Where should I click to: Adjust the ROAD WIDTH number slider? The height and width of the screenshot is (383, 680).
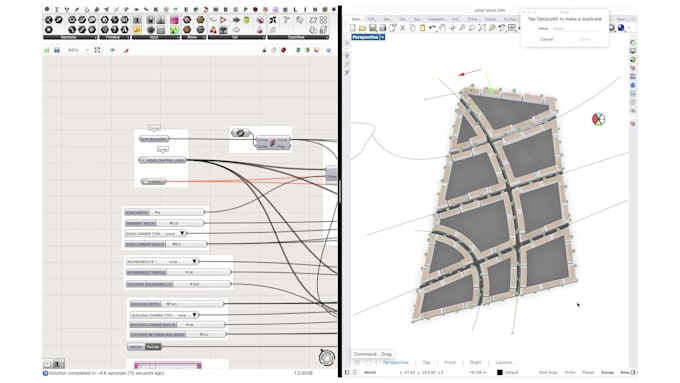click(x=164, y=212)
